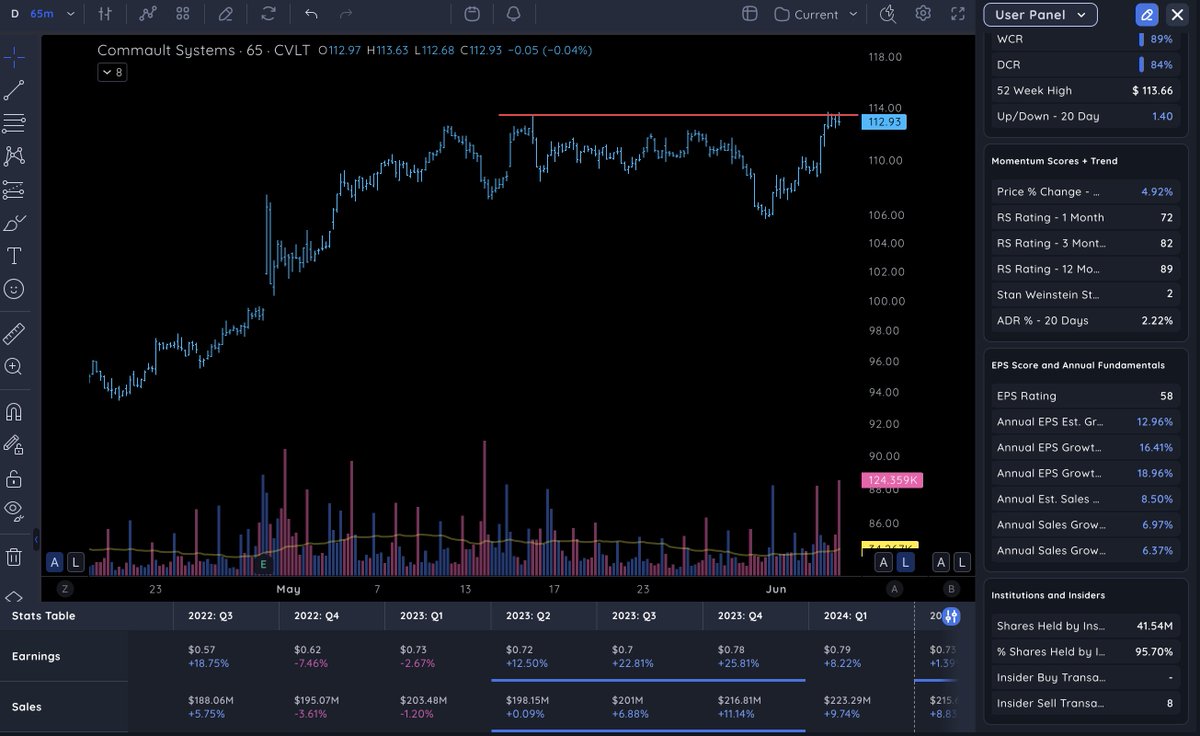Click the Sales row label
Image resolution: width=1200 pixels, height=736 pixels.
tap(26, 707)
